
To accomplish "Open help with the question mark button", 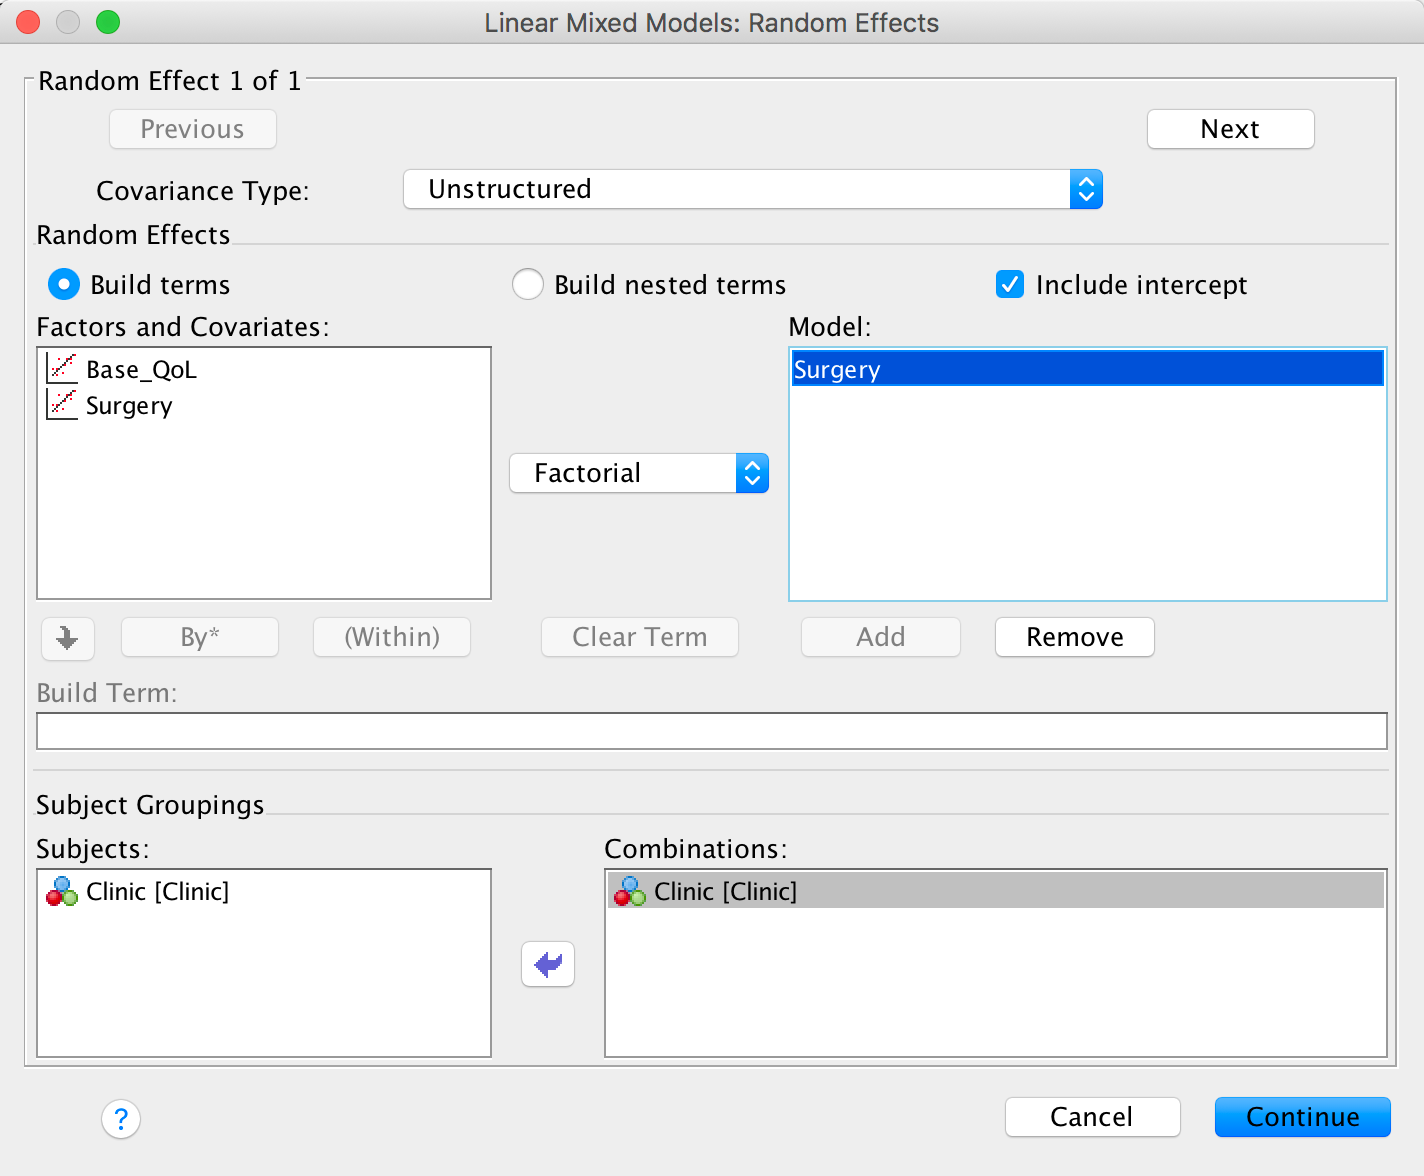I will point(121,1119).
